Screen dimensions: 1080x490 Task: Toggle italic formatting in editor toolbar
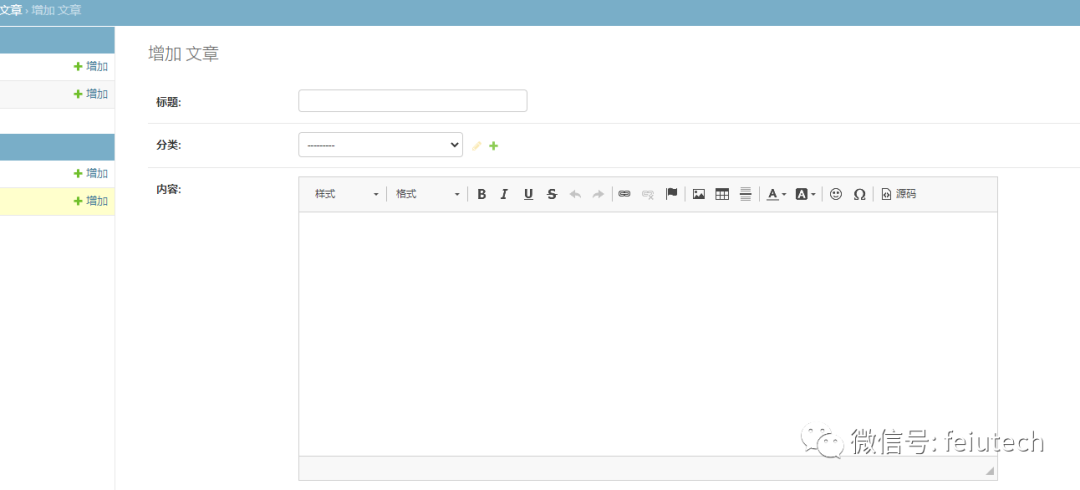504,194
